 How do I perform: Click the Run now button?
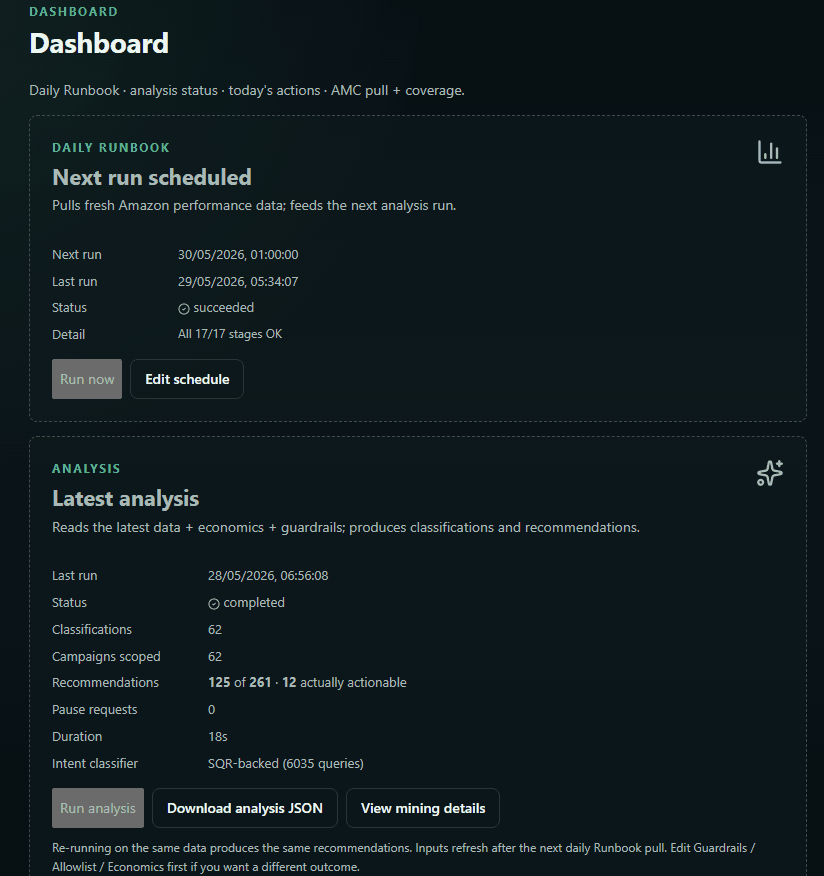[87, 379]
